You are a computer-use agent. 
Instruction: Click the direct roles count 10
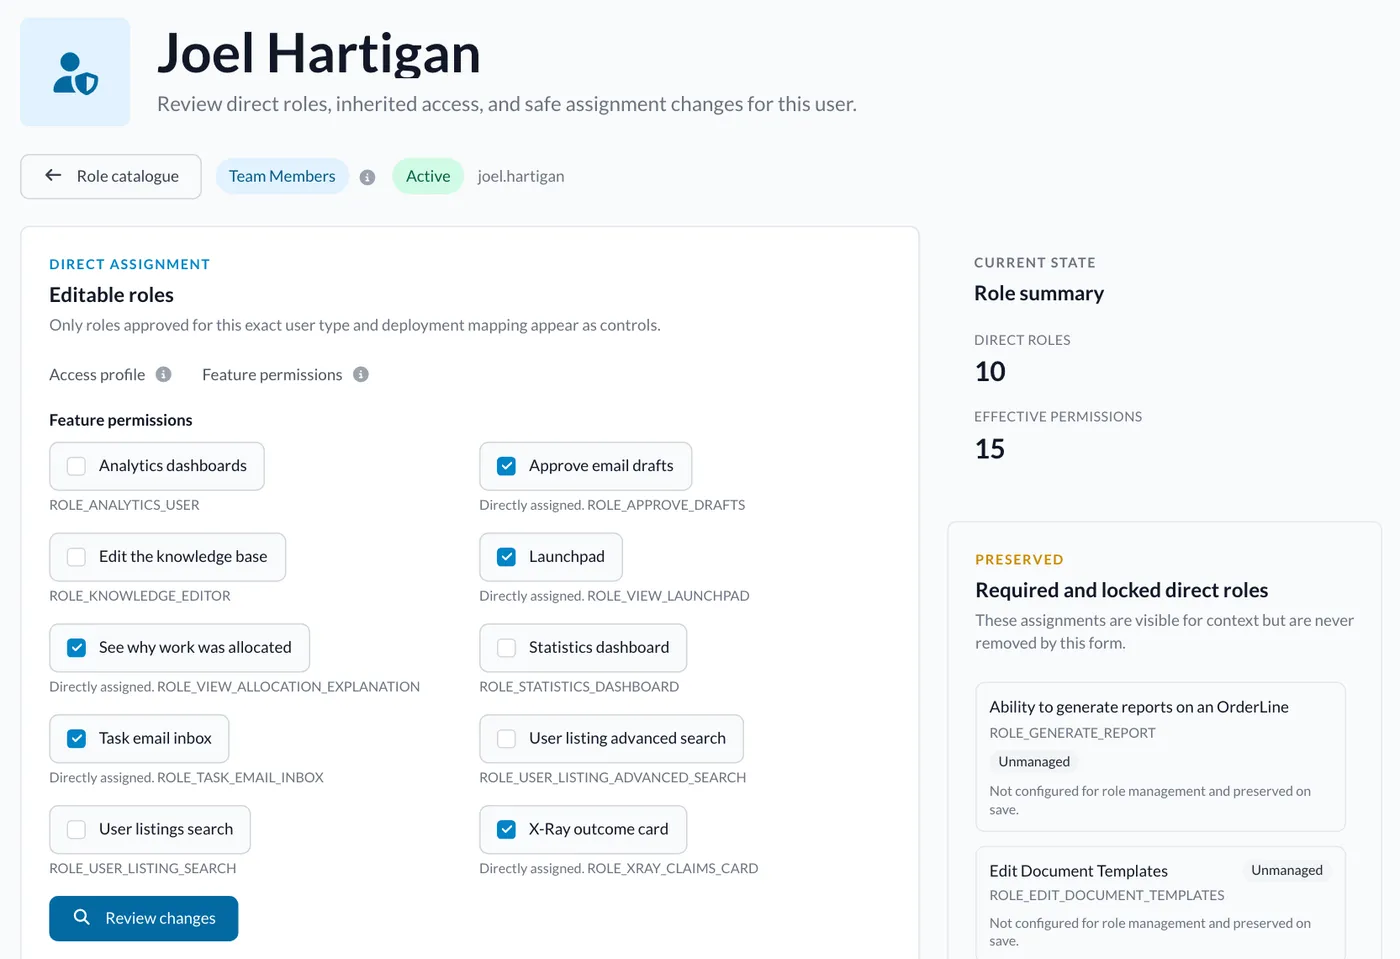(990, 372)
